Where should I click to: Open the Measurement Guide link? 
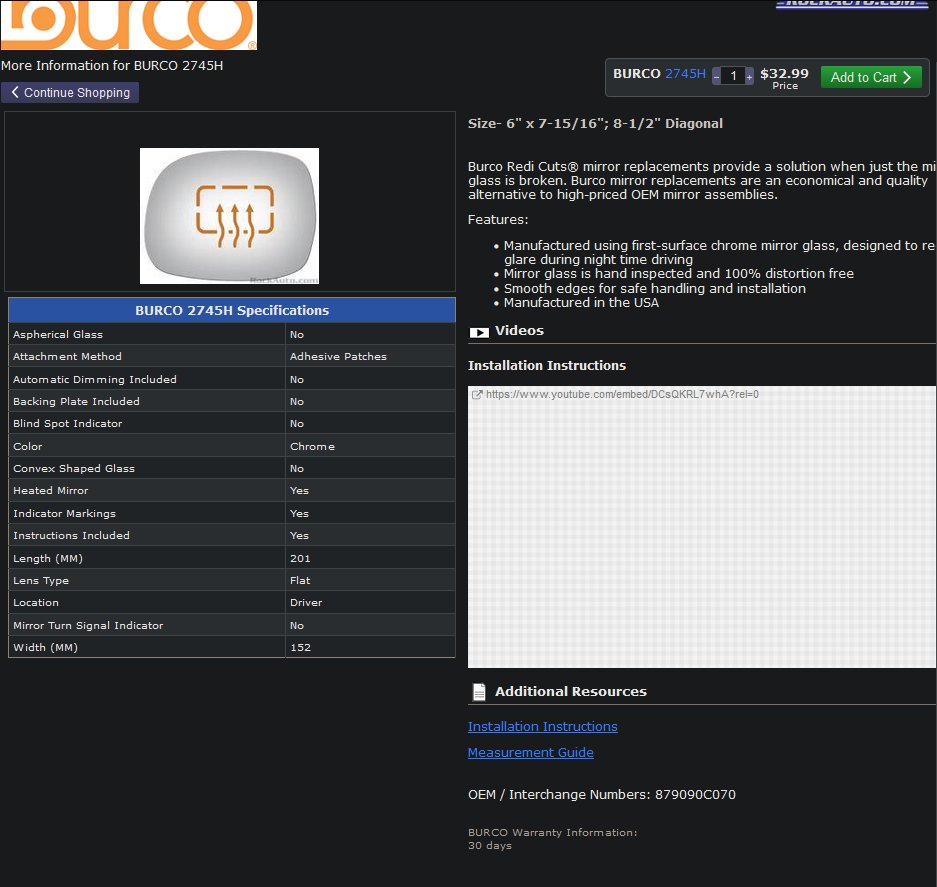click(x=530, y=753)
